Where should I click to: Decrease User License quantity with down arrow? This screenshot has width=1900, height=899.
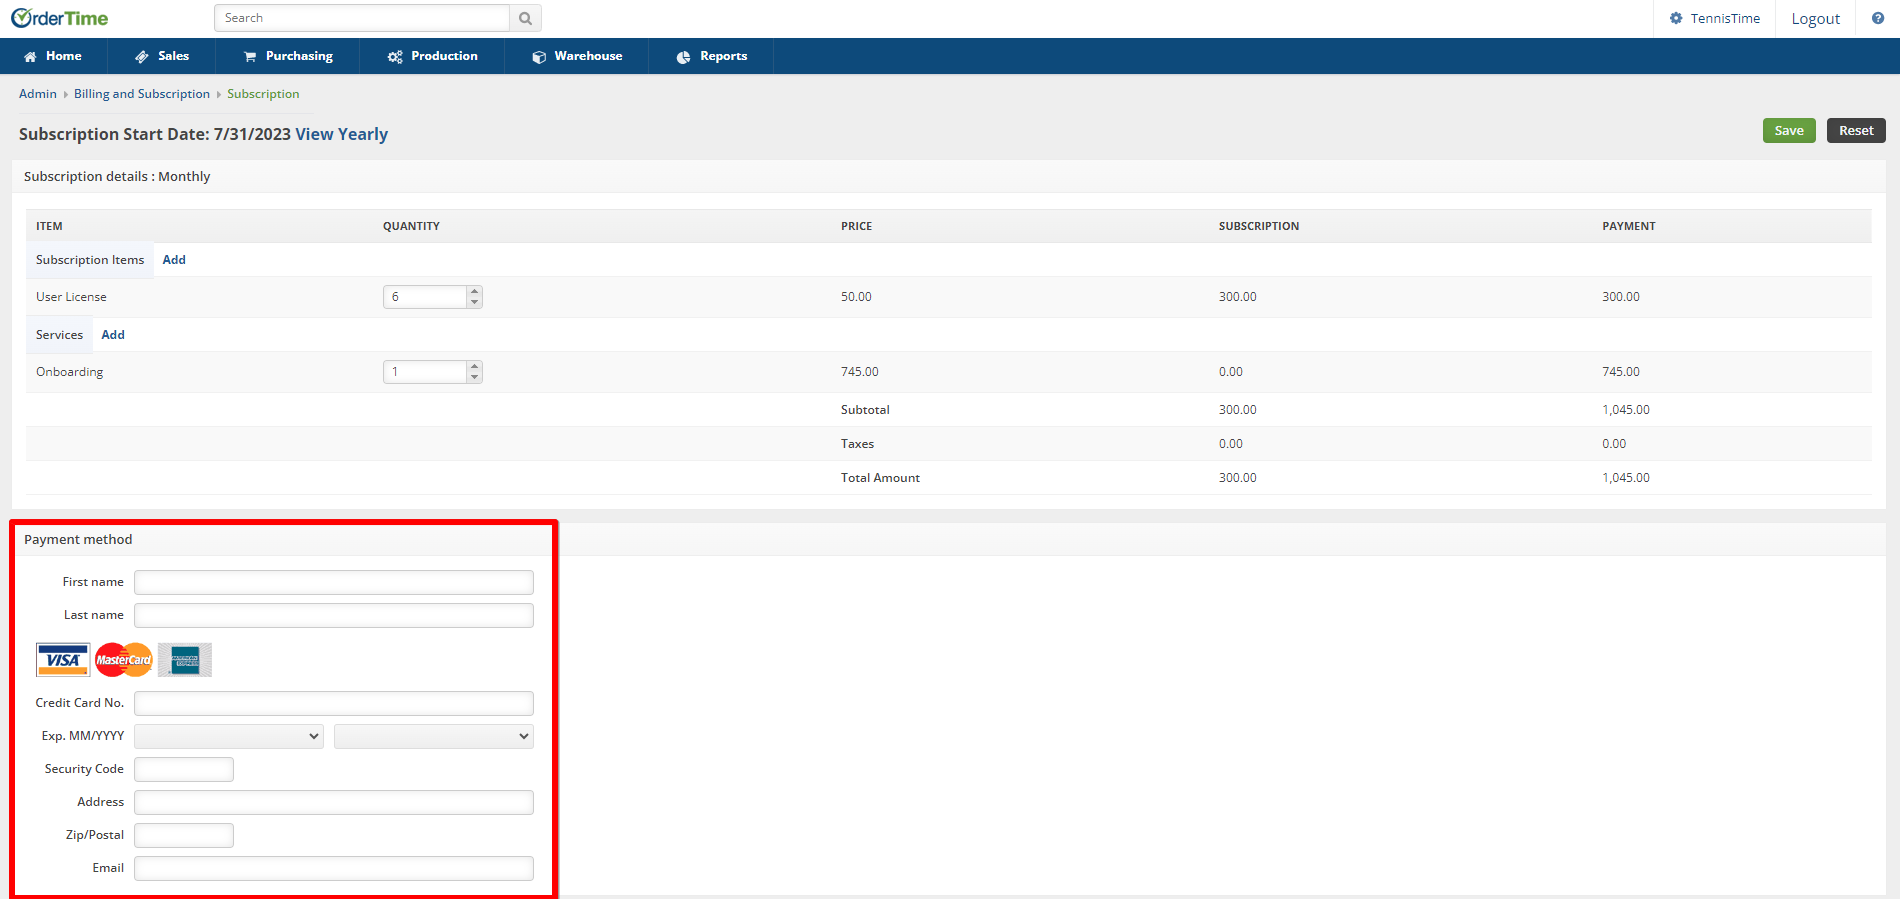[x=474, y=302]
